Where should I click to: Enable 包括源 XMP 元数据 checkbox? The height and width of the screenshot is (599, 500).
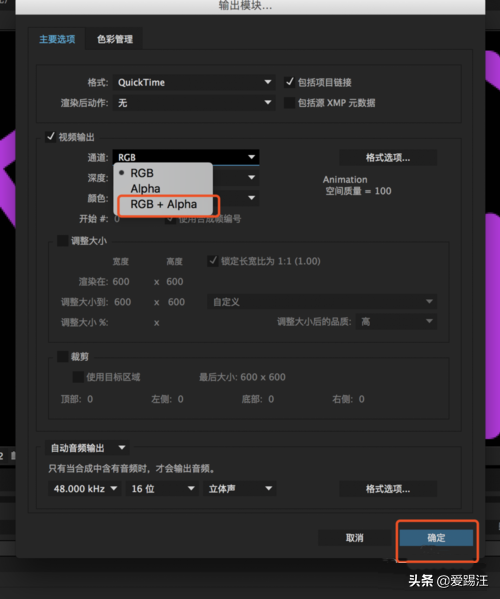tap(290, 103)
